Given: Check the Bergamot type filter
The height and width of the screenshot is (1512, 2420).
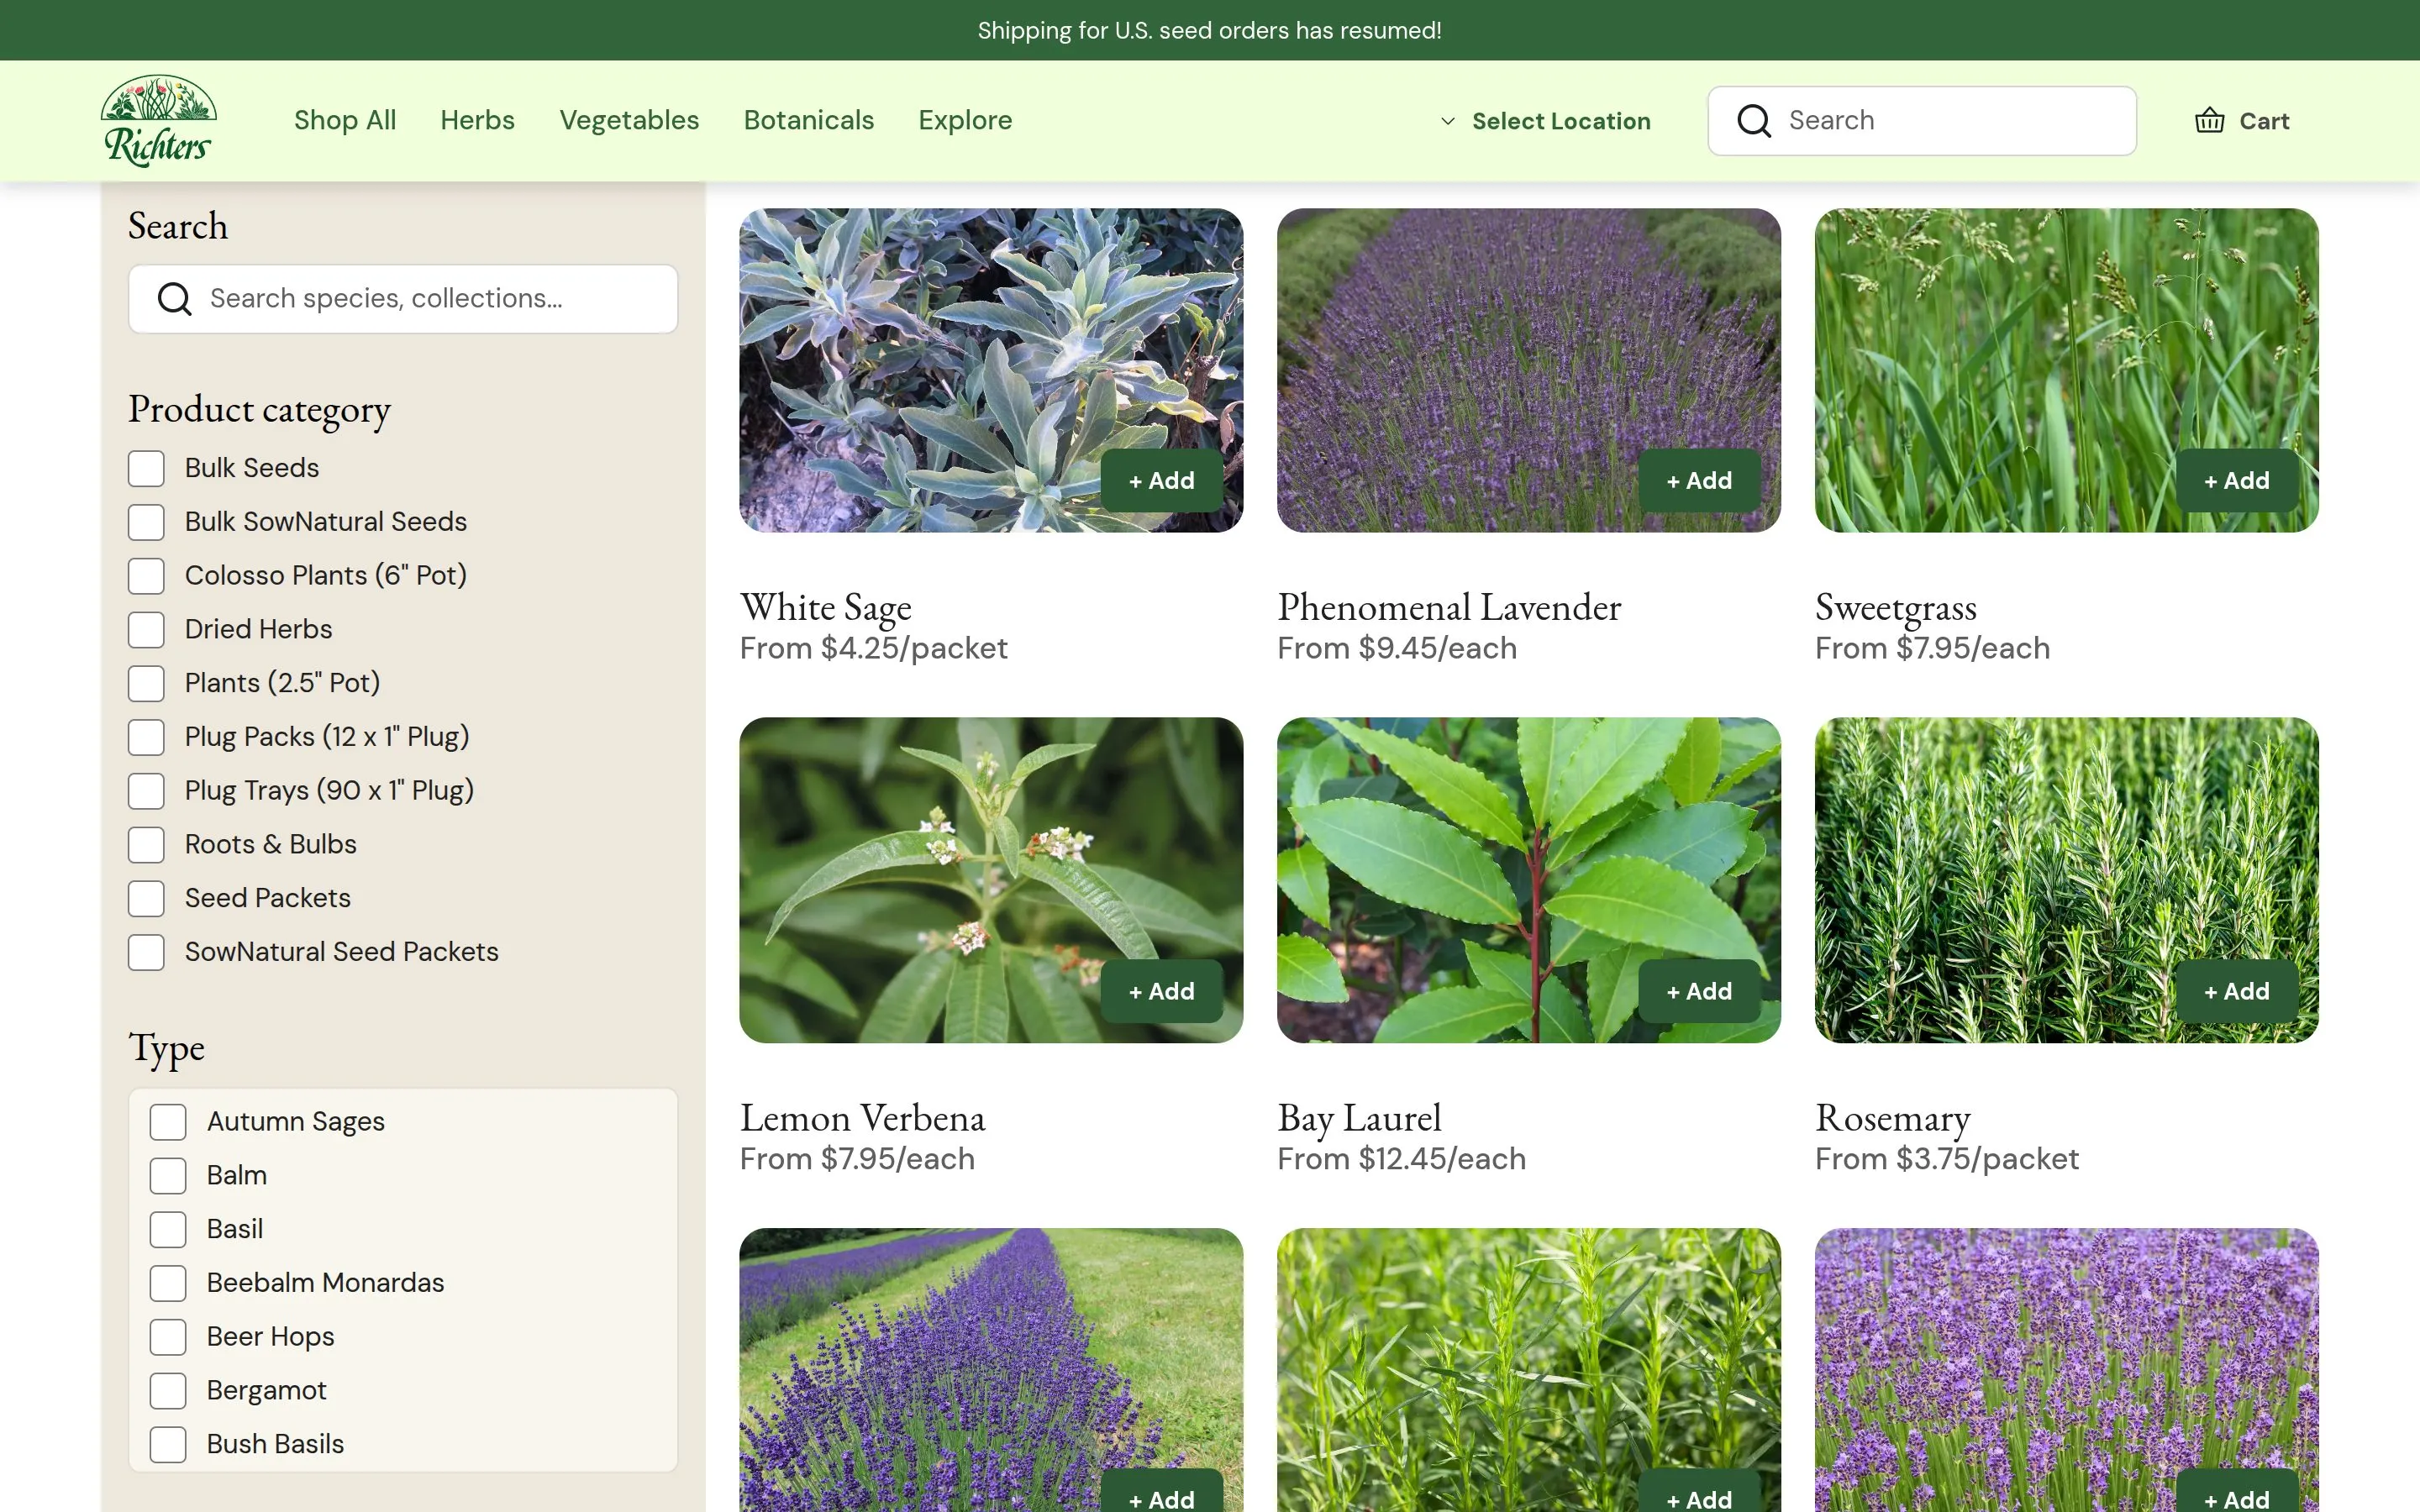Looking at the screenshot, I should click(x=168, y=1391).
